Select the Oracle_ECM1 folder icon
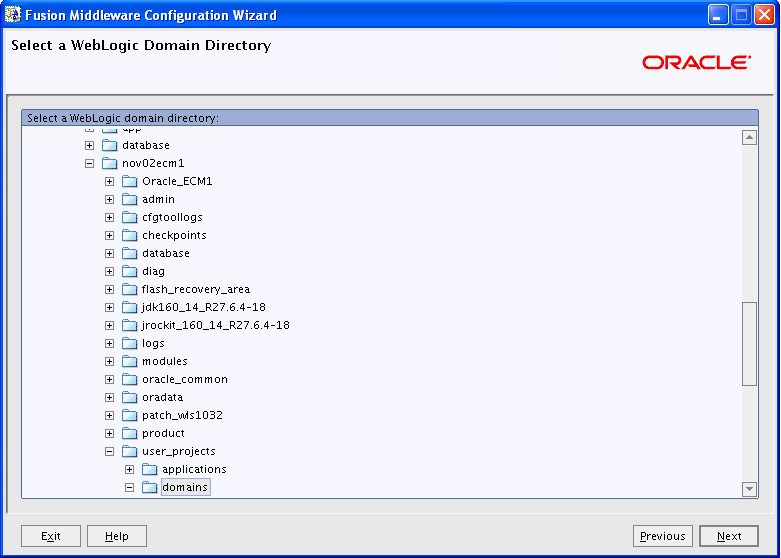This screenshot has width=781, height=558. [x=130, y=181]
